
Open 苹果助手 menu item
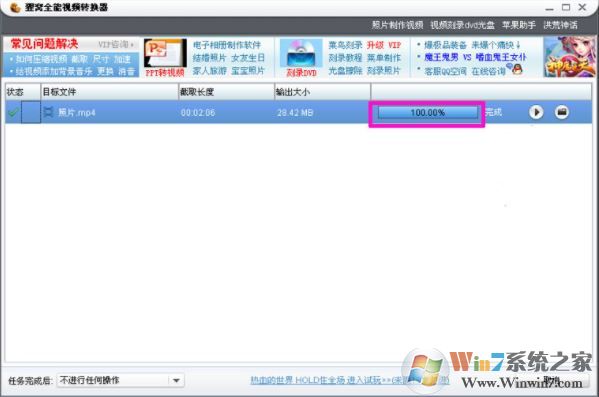coord(519,25)
